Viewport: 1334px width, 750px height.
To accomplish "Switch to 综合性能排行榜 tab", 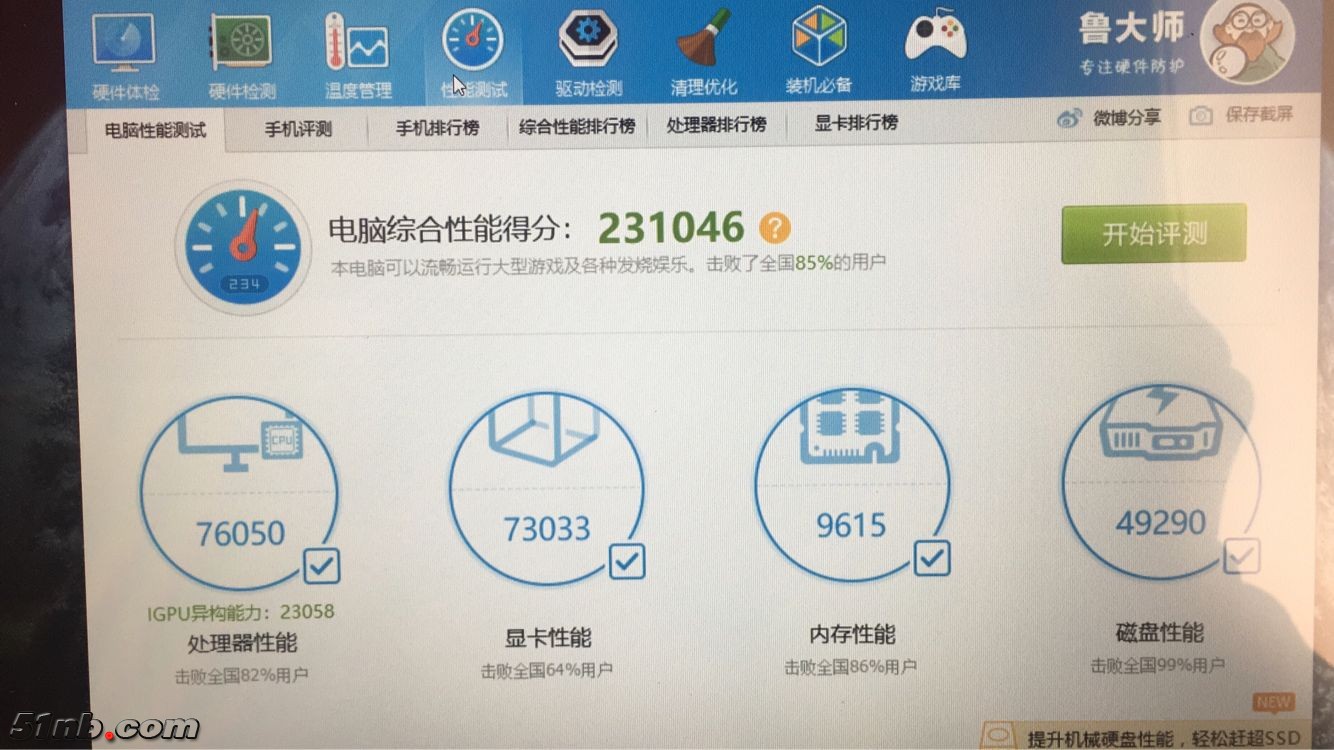I will [x=577, y=127].
